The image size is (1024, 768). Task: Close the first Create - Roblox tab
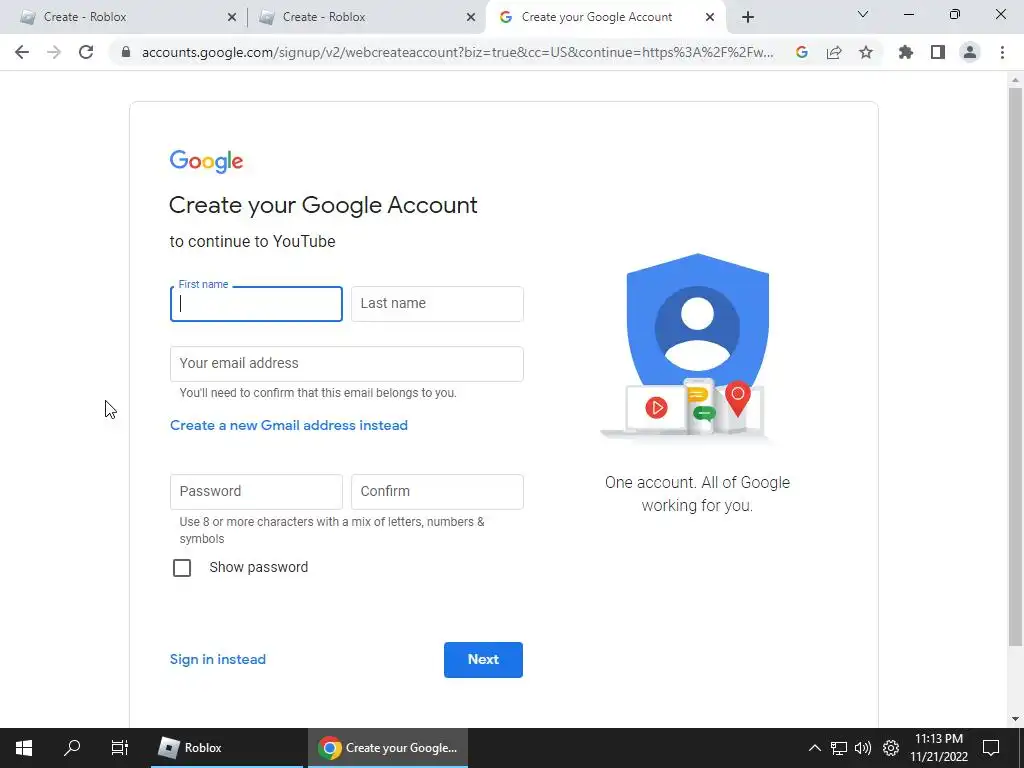coord(232,18)
